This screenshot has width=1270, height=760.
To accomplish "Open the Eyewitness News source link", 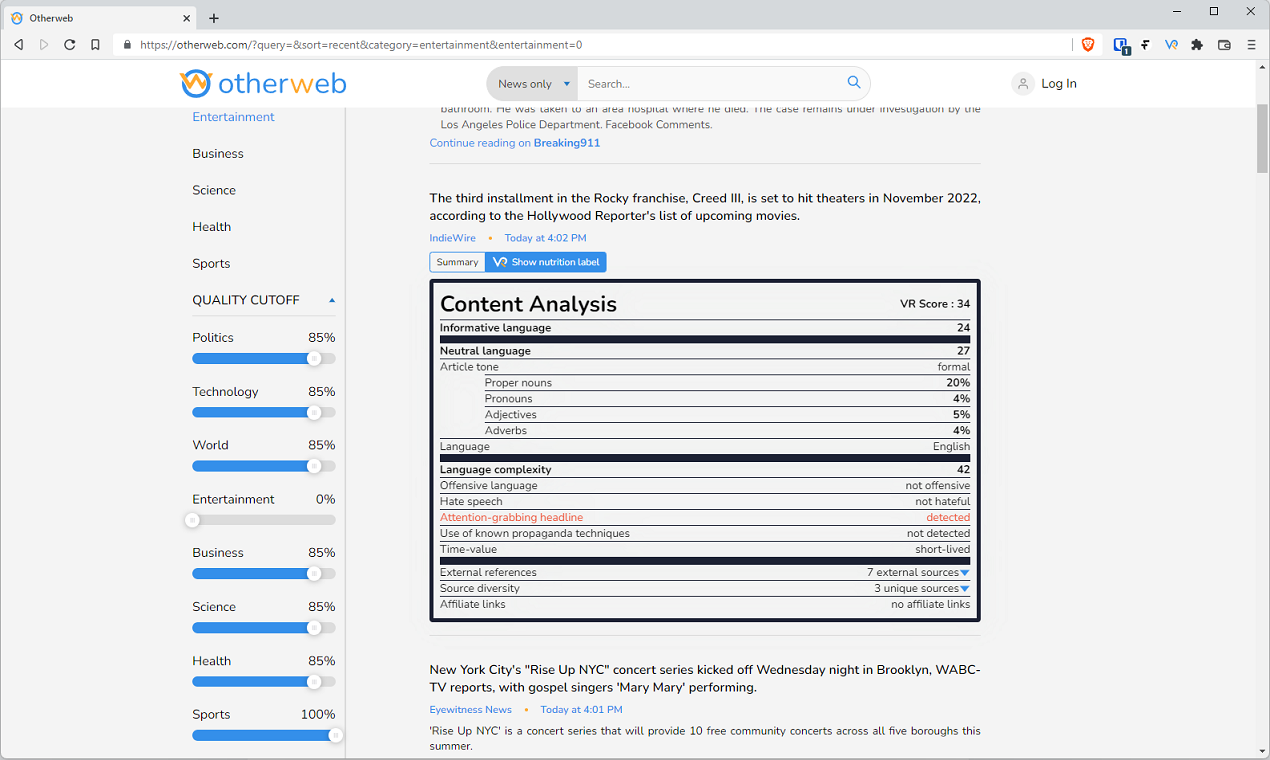I will click(x=471, y=710).
